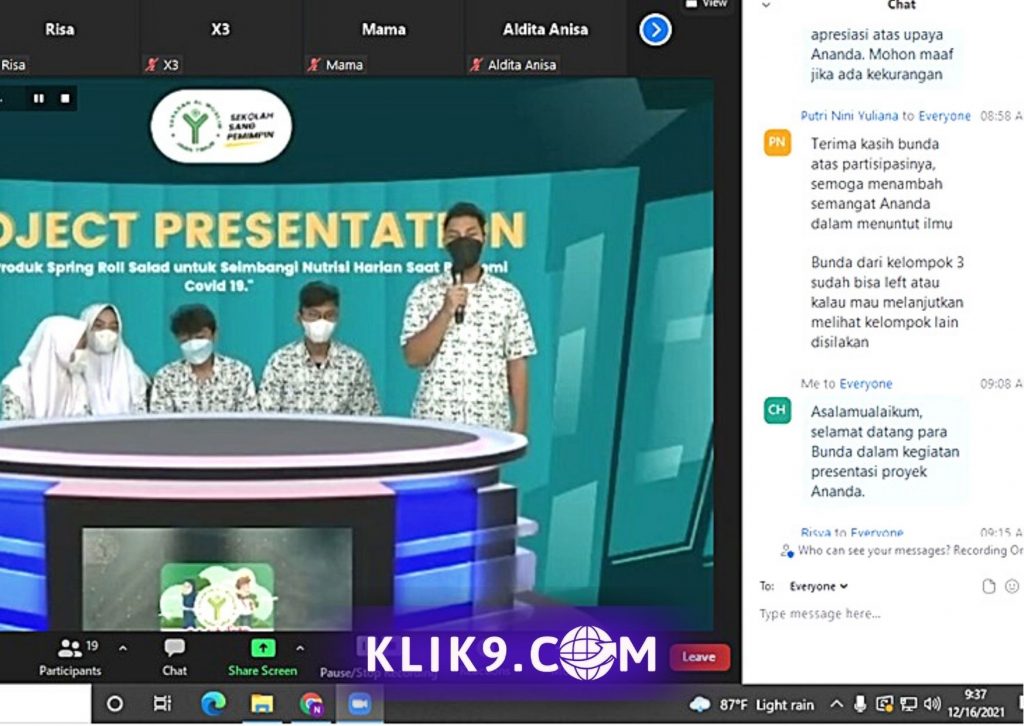Screen dimensions: 1024x726
Task: Open the Participants panel icon
Action: (70, 648)
